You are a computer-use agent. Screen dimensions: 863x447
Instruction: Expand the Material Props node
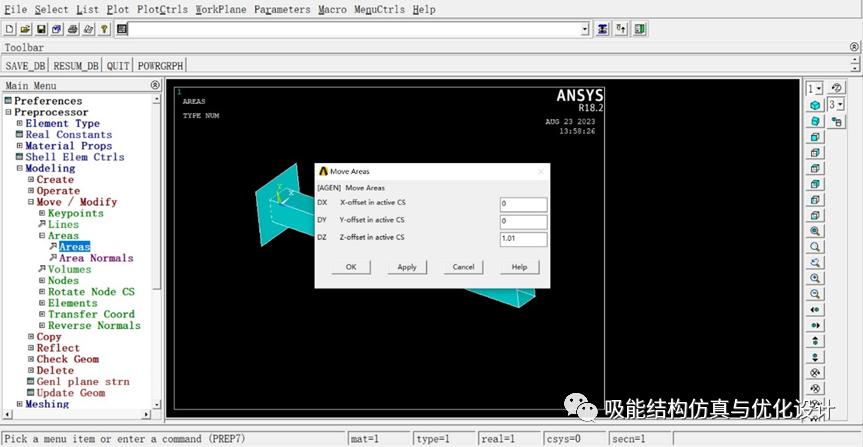[19, 146]
